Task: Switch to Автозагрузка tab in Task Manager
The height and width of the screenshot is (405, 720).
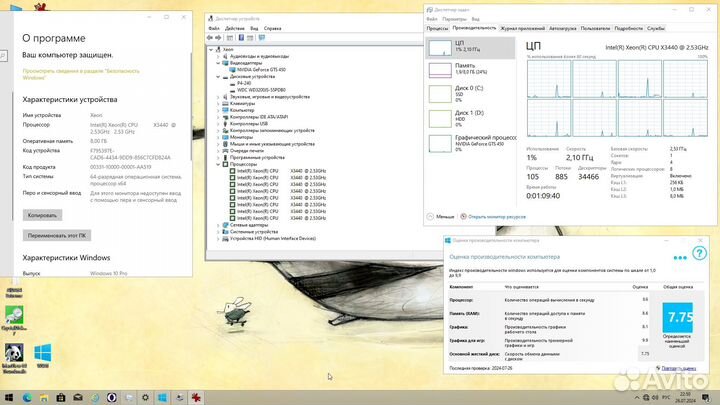Action: (x=562, y=28)
